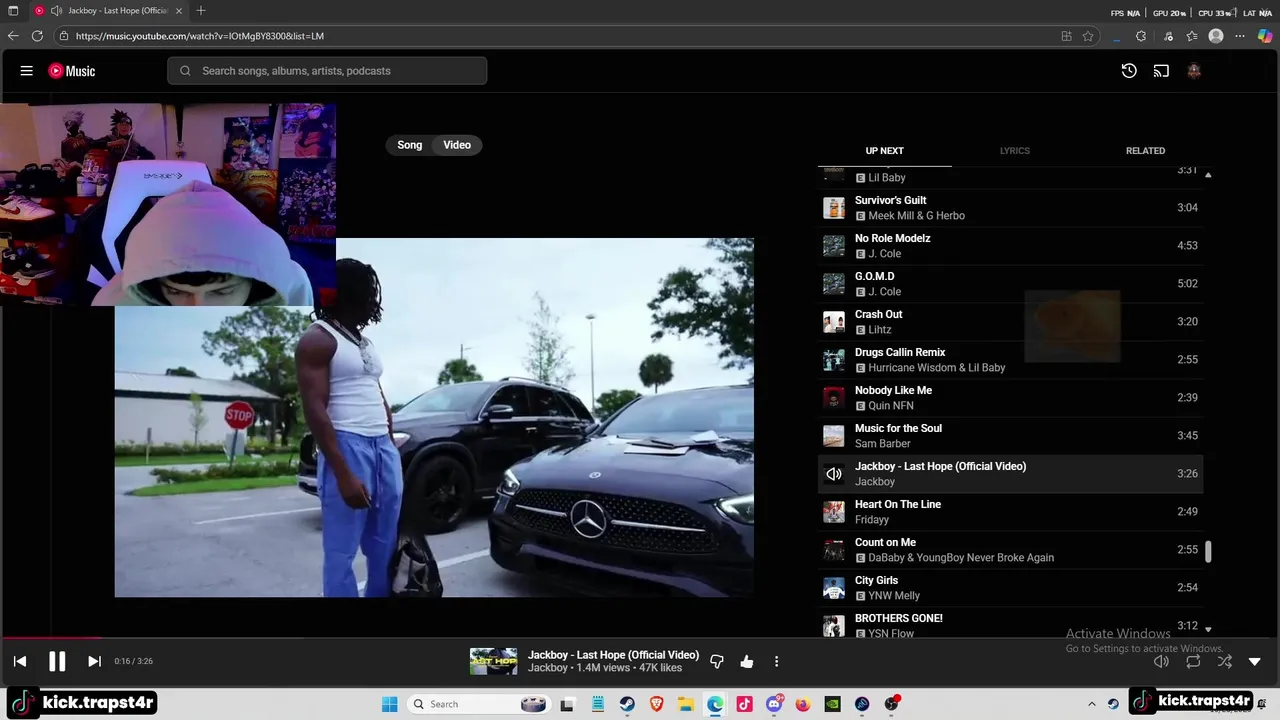
Task: Collapse the player page with down arrow
Action: coord(1255,661)
